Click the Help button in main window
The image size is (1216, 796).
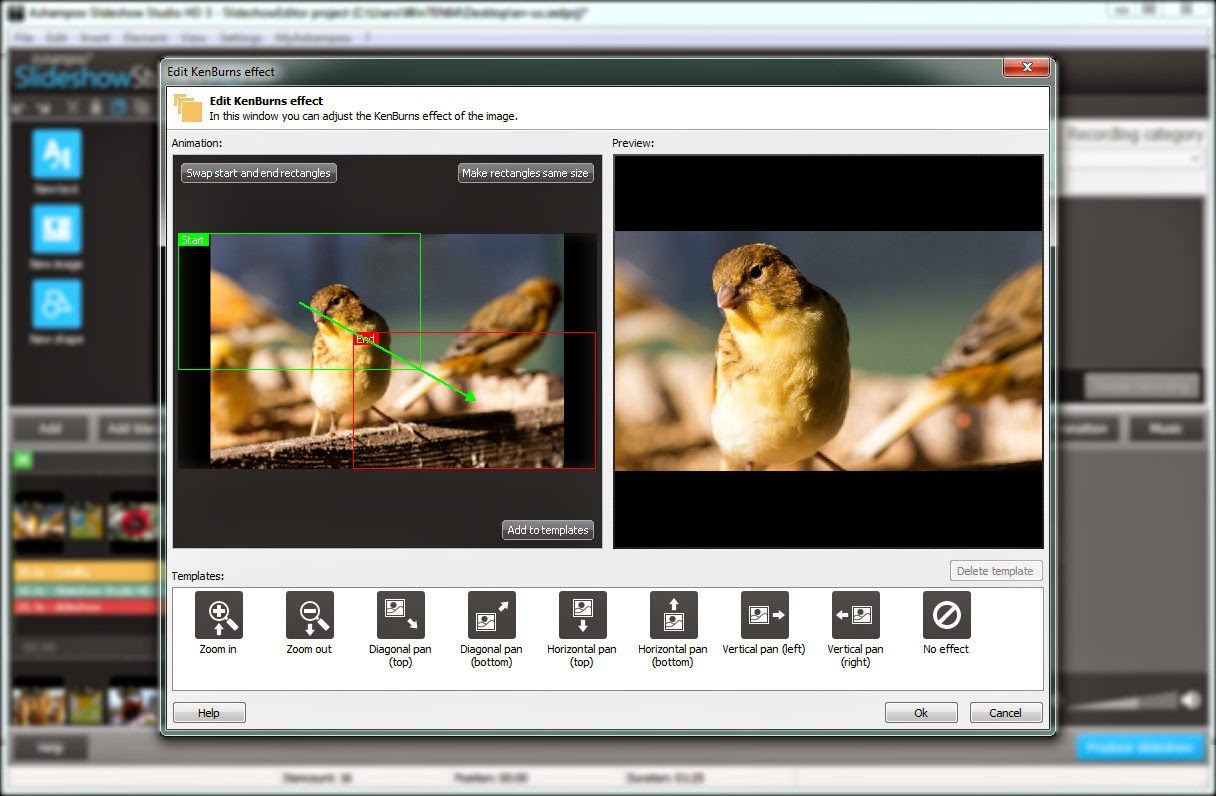(x=50, y=748)
